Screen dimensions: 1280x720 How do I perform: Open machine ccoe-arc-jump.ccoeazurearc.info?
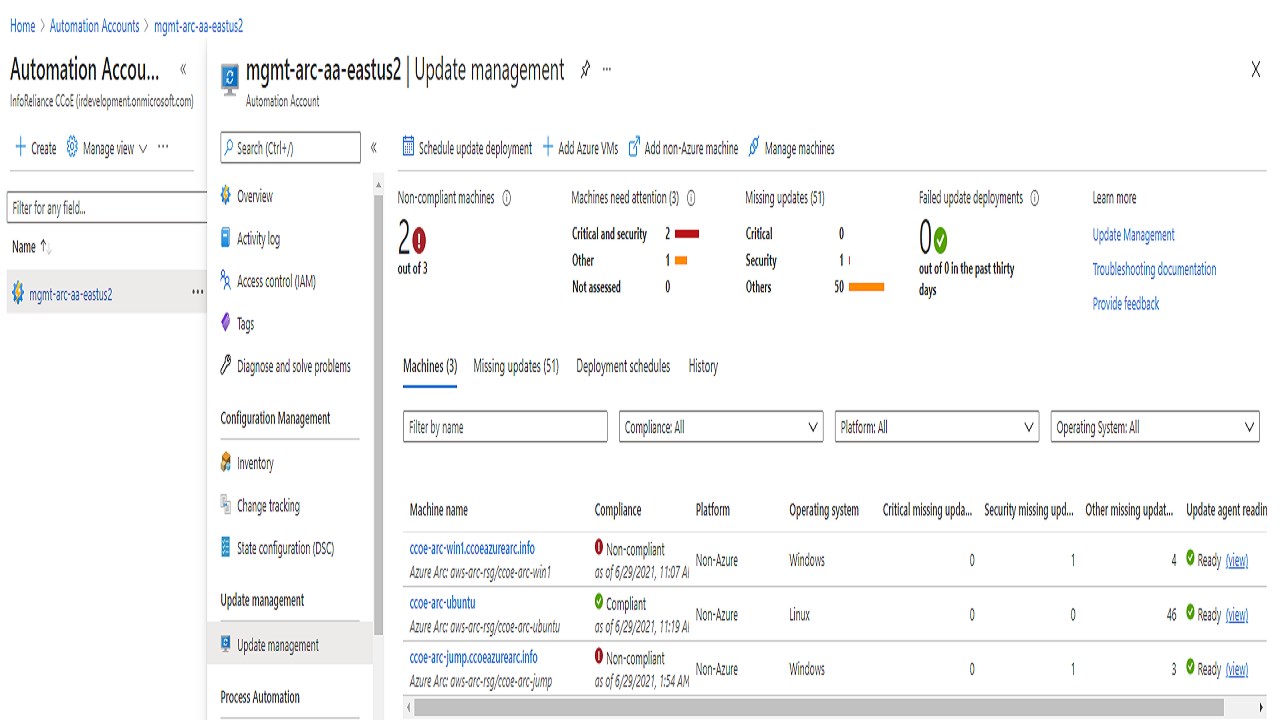[474, 657]
